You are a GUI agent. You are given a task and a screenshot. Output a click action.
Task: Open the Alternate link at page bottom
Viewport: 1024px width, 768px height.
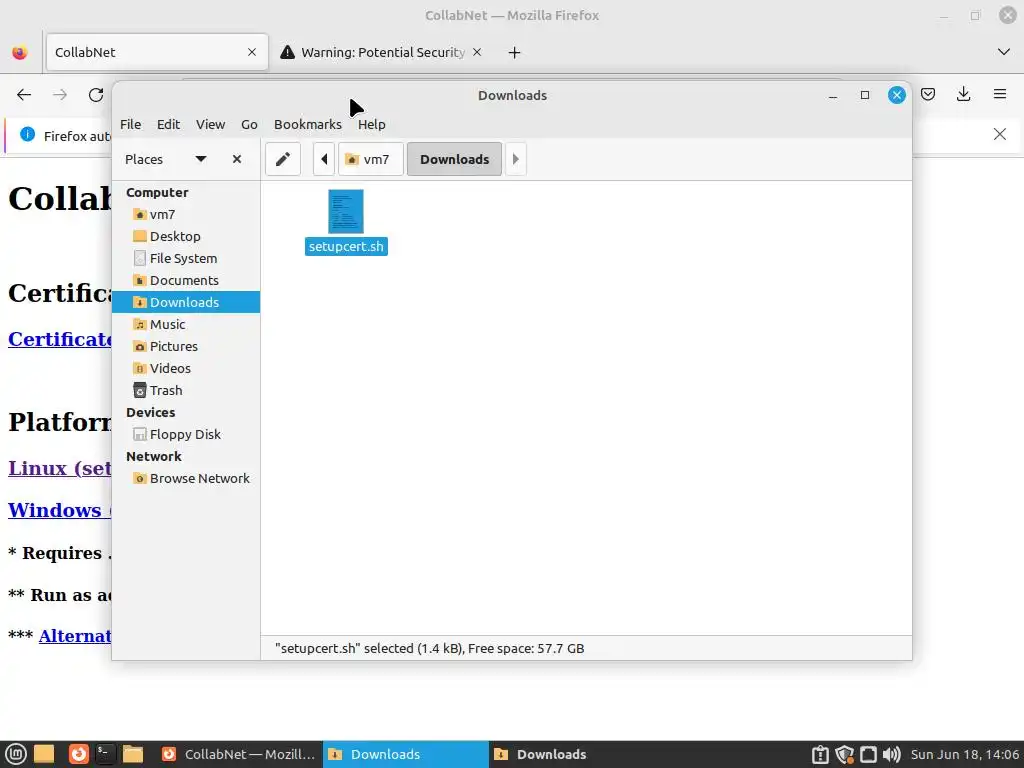(x=75, y=636)
